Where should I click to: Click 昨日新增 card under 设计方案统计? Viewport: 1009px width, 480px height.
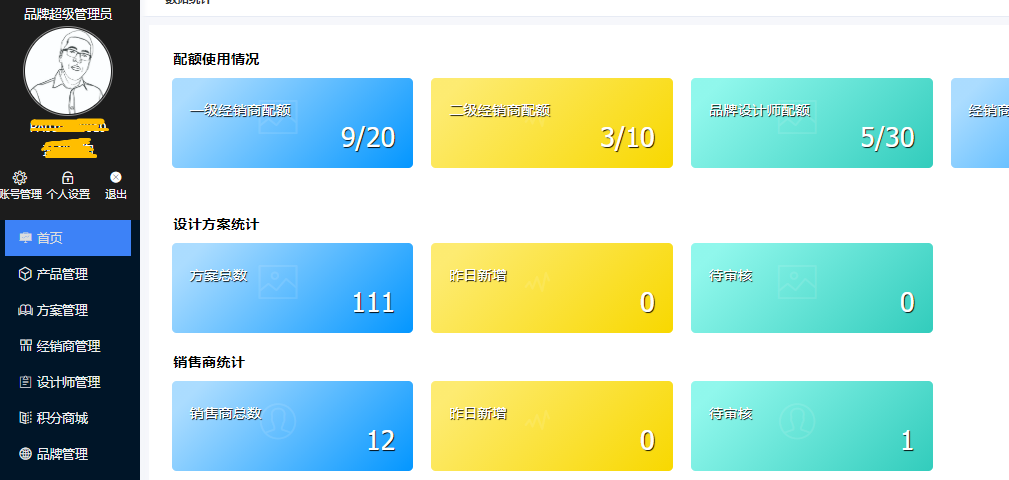click(552, 288)
